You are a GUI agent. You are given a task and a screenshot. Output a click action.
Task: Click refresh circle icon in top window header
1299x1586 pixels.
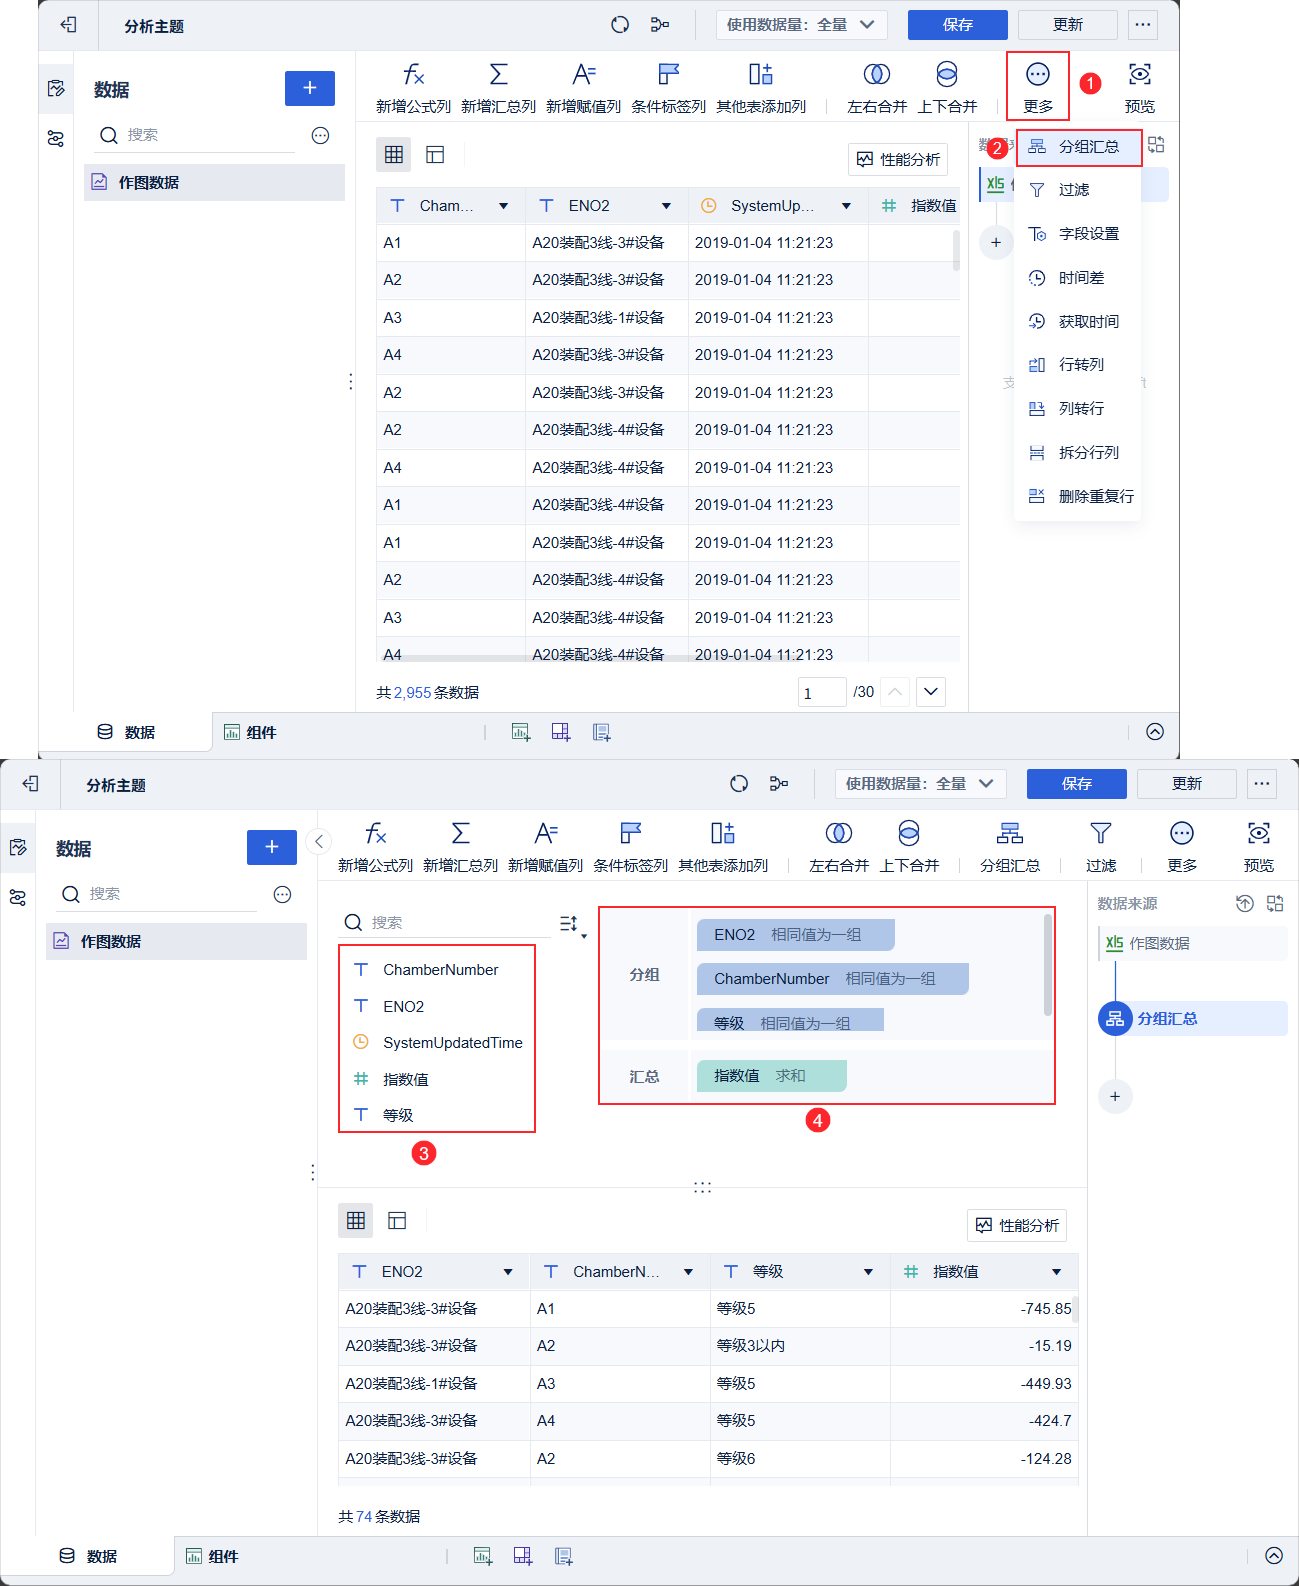pos(620,25)
